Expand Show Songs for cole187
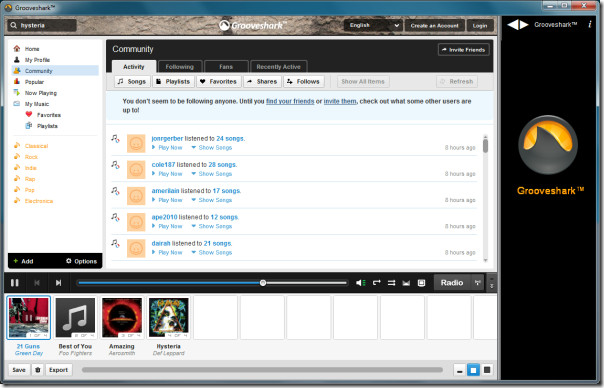This screenshot has width=604, height=388. pos(212,174)
